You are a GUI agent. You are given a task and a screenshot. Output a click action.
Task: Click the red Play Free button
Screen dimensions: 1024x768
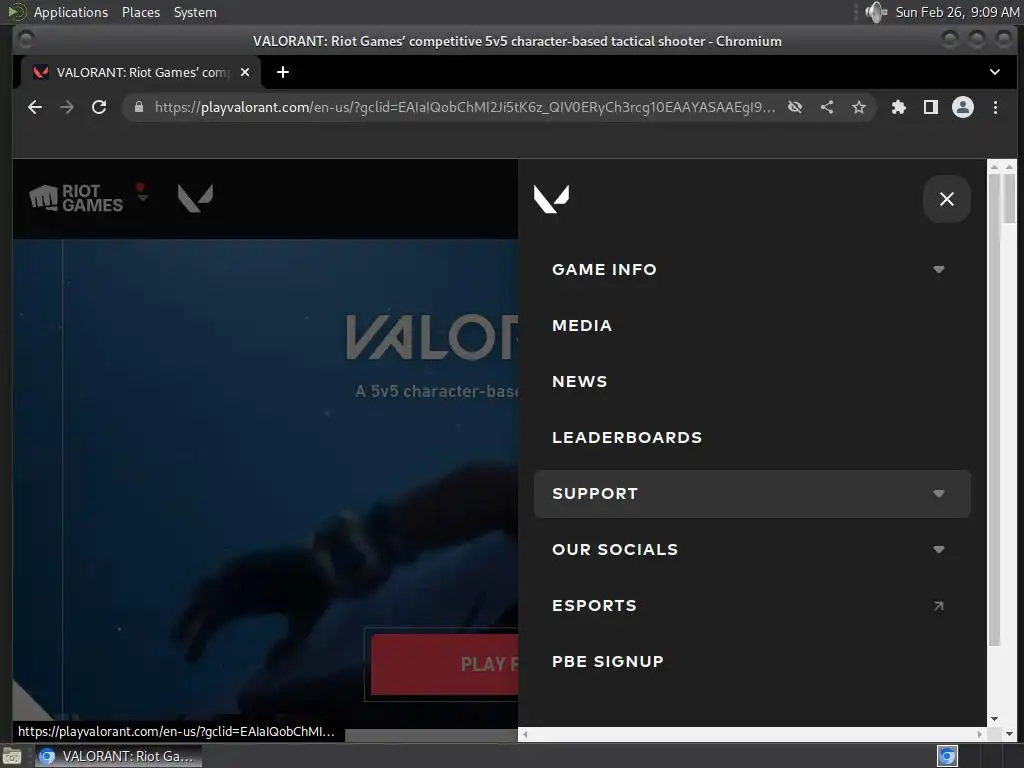444,664
